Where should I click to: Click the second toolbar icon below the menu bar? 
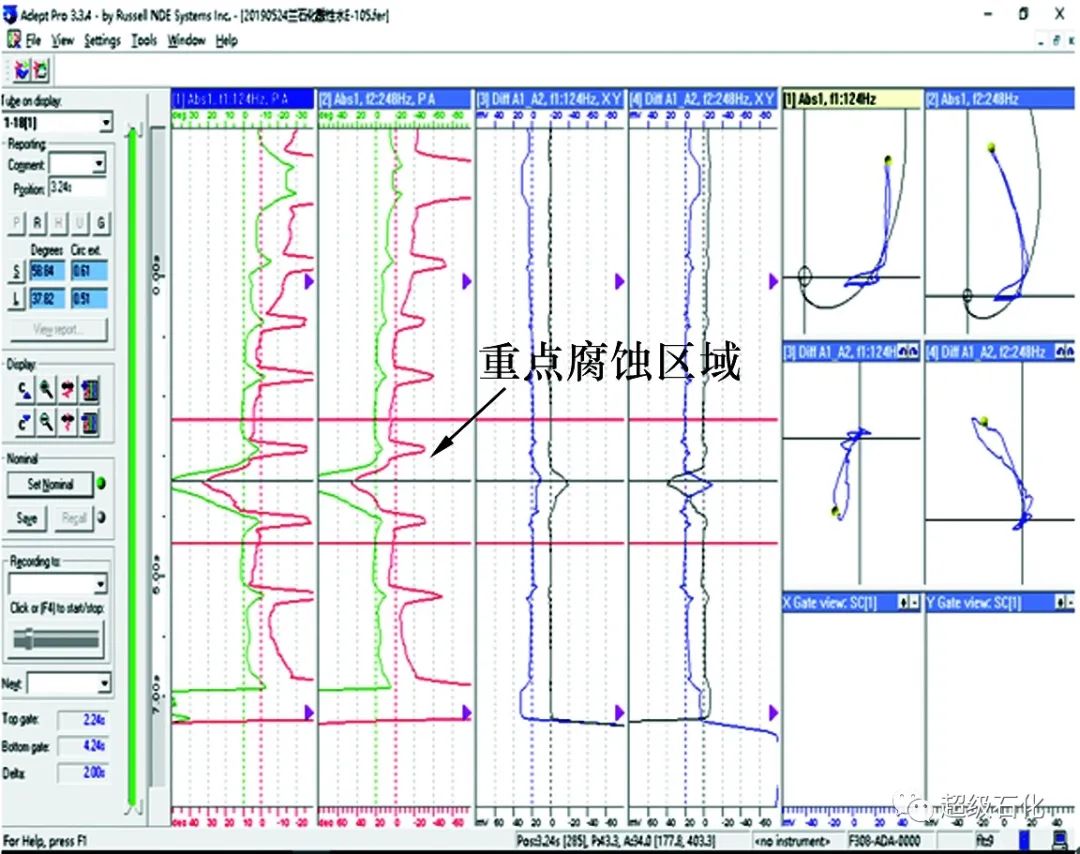41,69
